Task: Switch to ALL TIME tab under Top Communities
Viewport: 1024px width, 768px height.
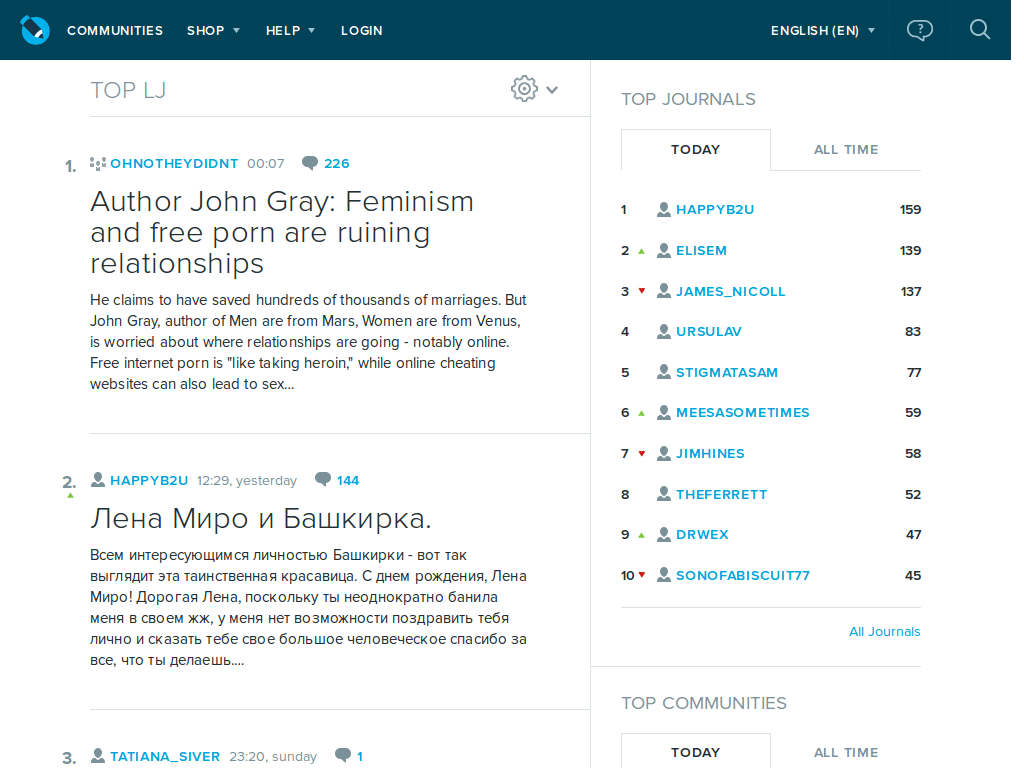Action: coord(846,752)
